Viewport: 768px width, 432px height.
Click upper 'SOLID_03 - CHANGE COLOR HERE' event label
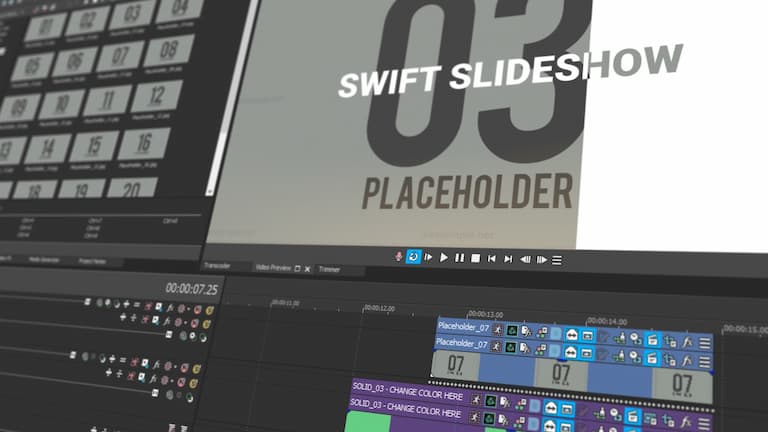pos(408,391)
